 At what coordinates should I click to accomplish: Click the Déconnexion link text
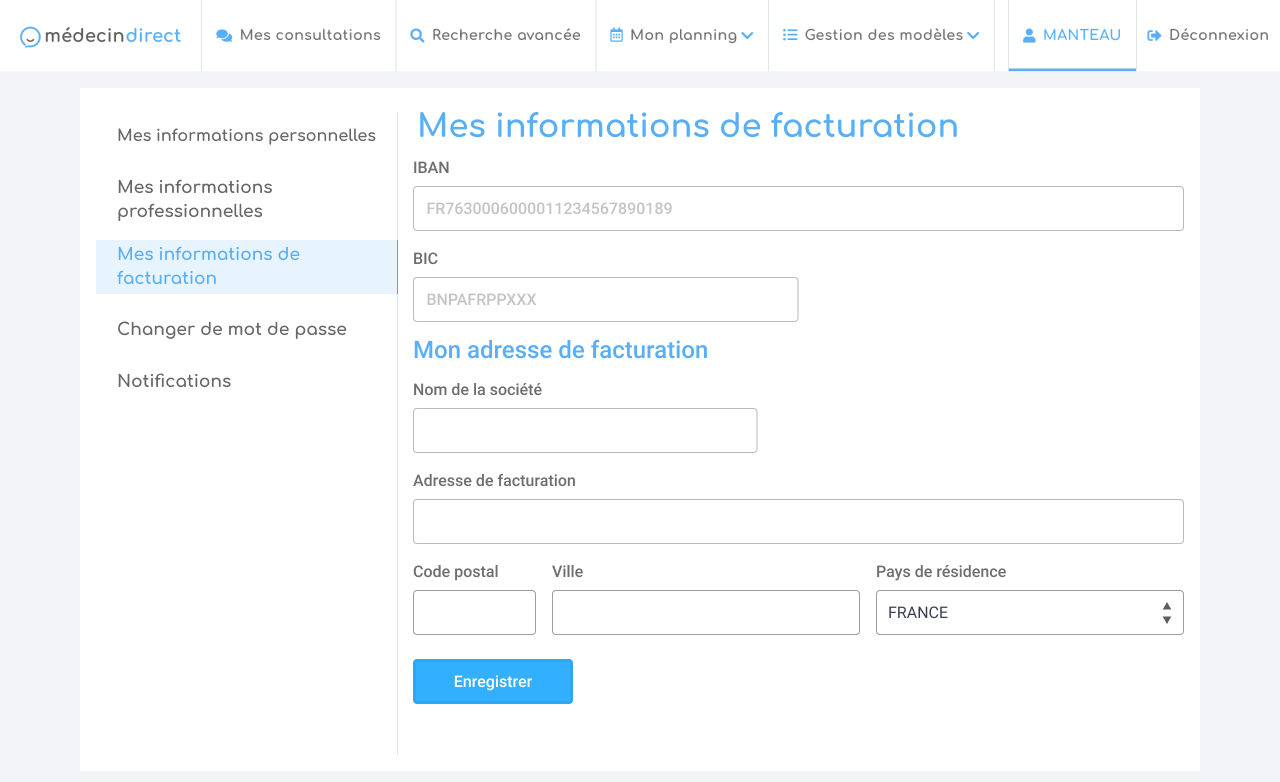tap(1218, 35)
